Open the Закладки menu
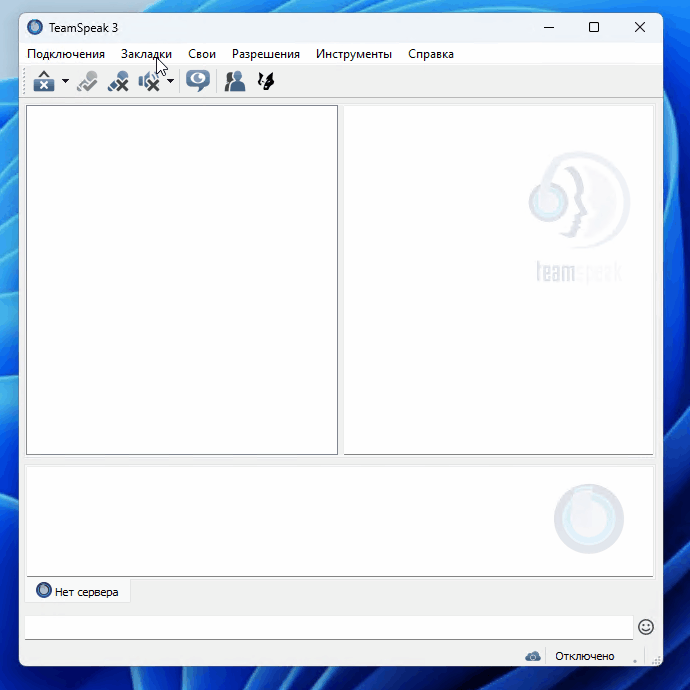Image resolution: width=690 pixels, height=690 pixels. [146, 54]
